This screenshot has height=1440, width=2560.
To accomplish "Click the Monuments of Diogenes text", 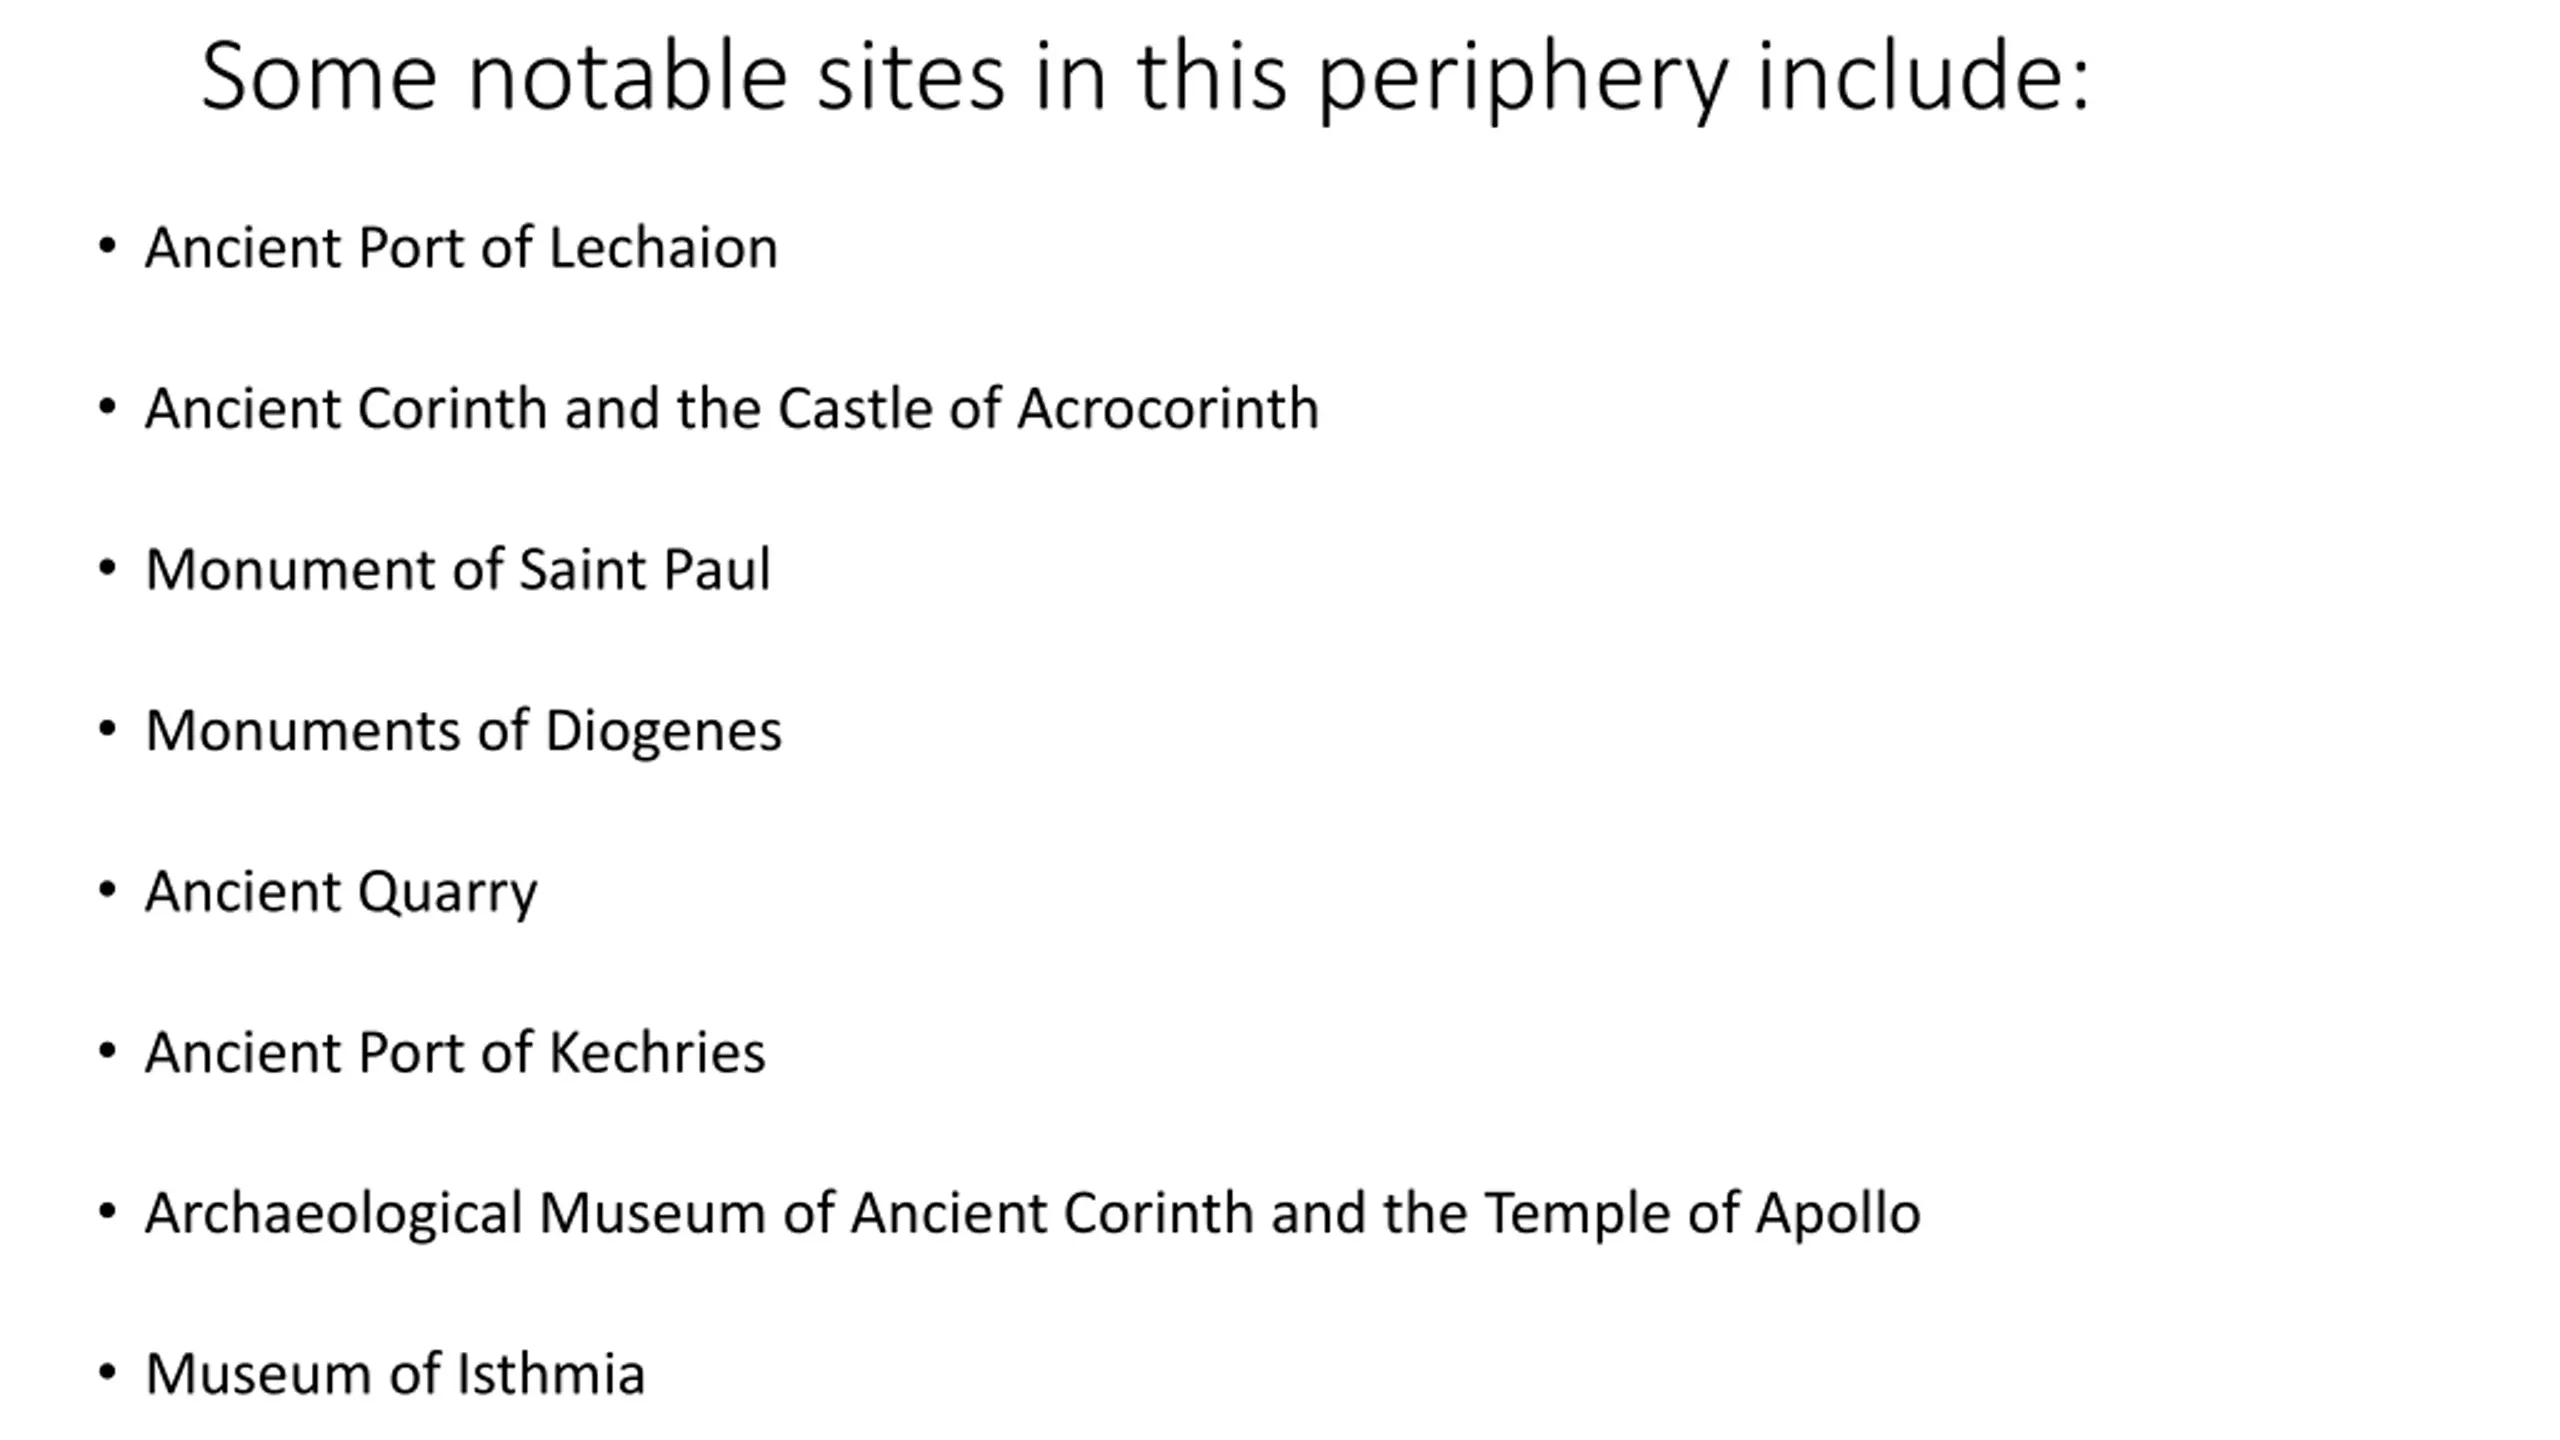I will tap(463, 732).
